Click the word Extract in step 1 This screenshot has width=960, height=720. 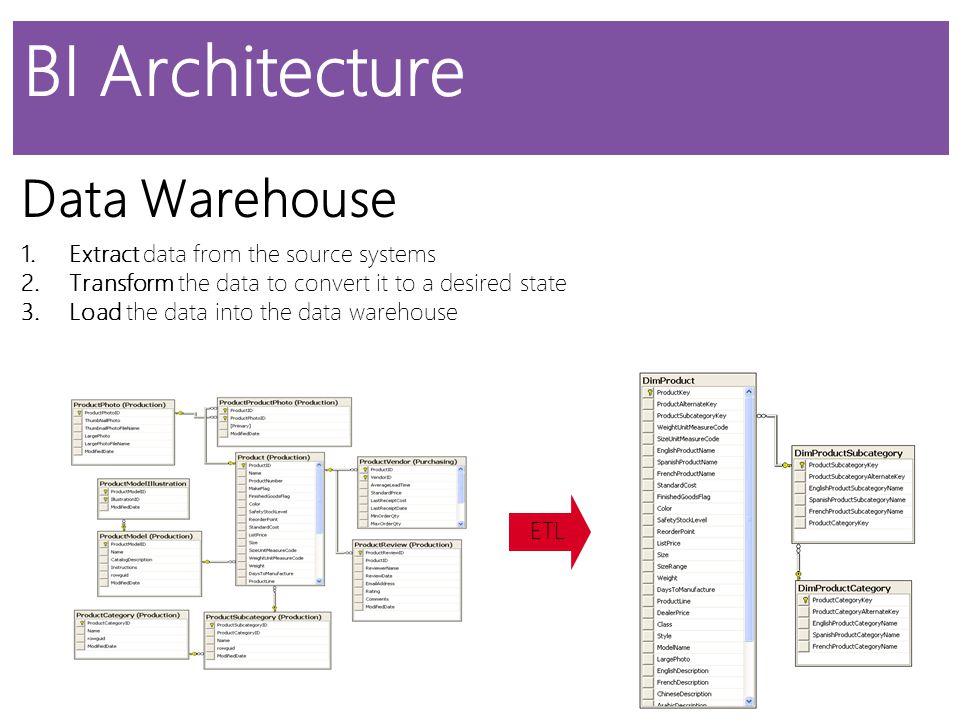point(105,254)
